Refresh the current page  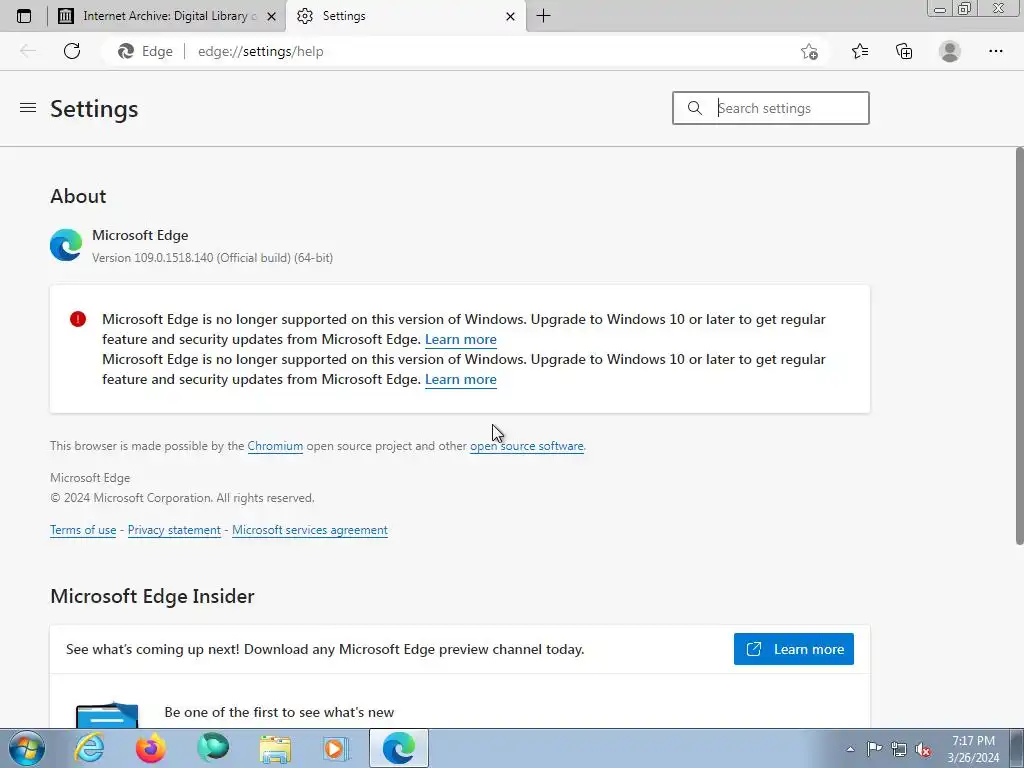point(72,51)
